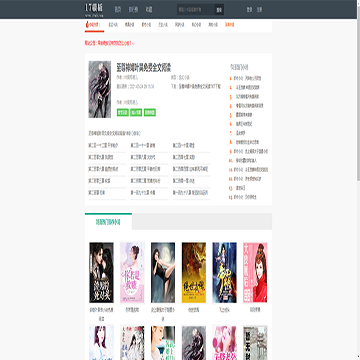The width and height of the screenshot is (360, 360).
Task: Open chapter link 第二百一十章
Action: 184,146
